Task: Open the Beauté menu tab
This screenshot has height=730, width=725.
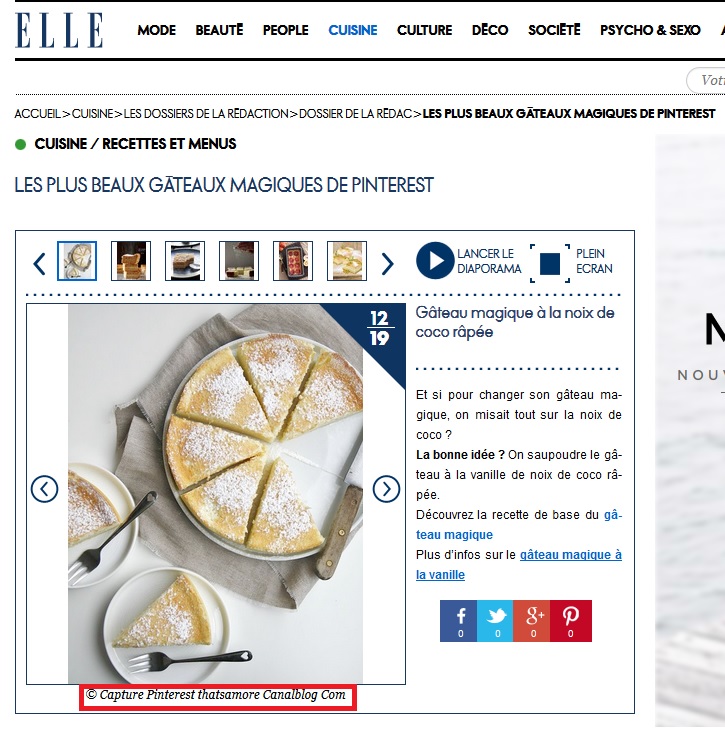Action: (x=219, y=30)
